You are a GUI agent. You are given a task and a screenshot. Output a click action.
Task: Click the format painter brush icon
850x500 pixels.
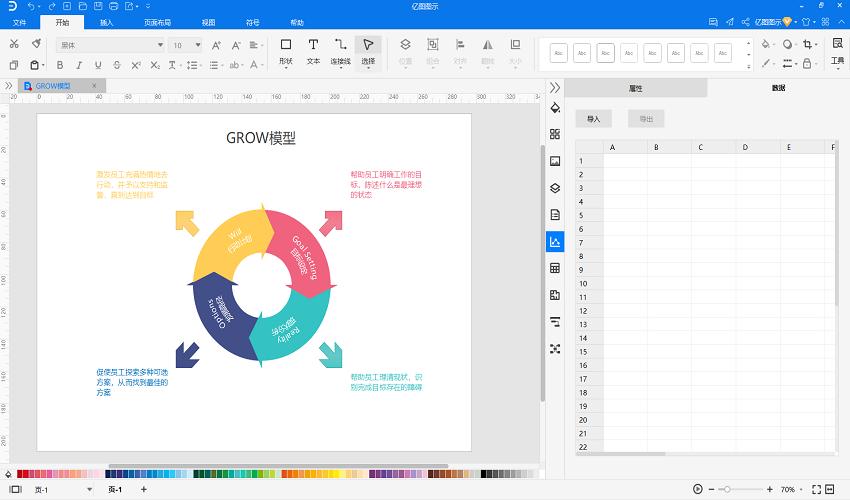click(x=36, y=44)
